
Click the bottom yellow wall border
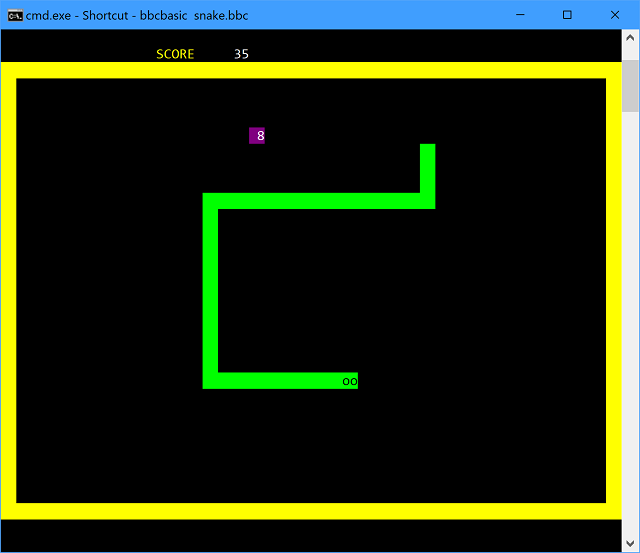point(310,511)
